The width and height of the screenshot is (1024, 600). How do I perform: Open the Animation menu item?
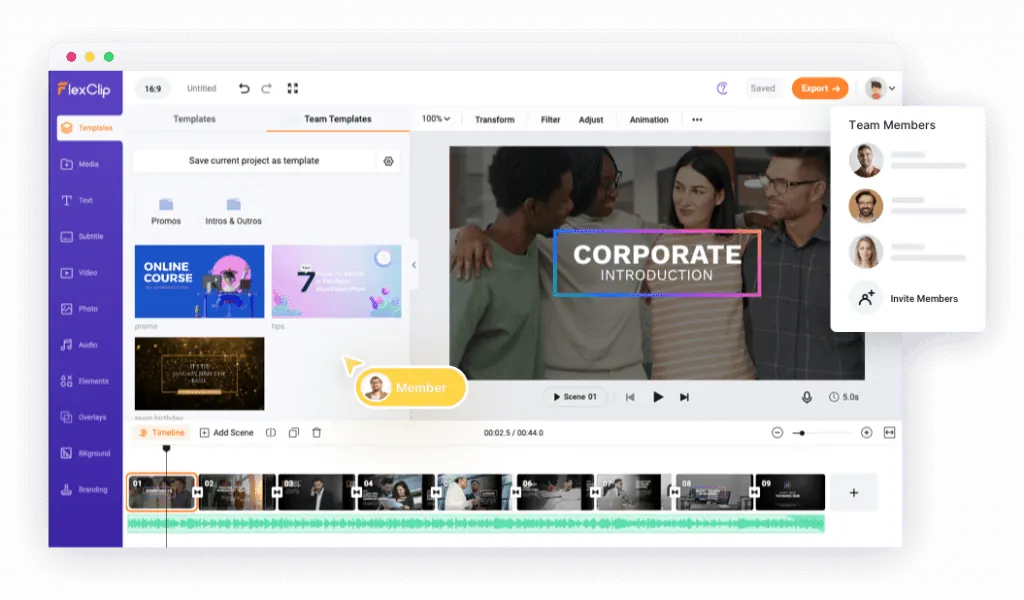[x=648, y=119]
